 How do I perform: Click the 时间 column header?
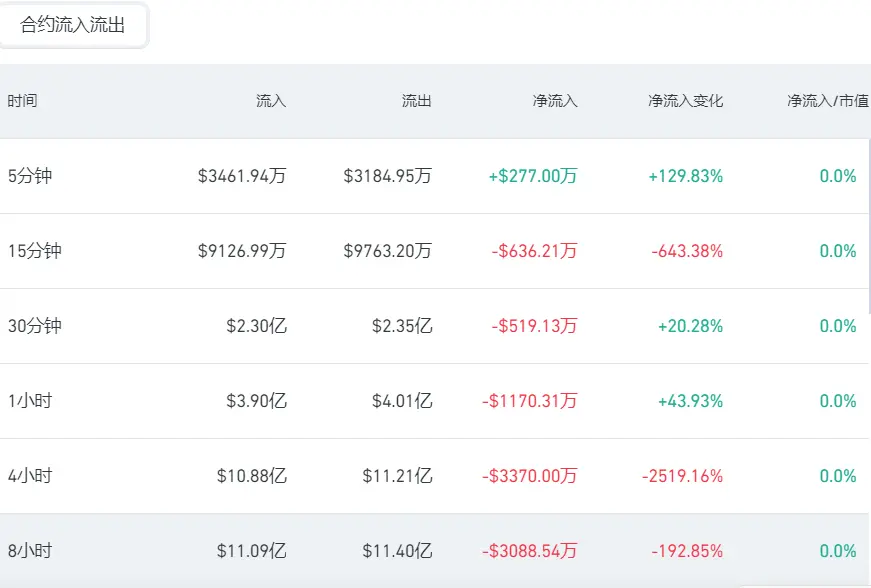22,100
